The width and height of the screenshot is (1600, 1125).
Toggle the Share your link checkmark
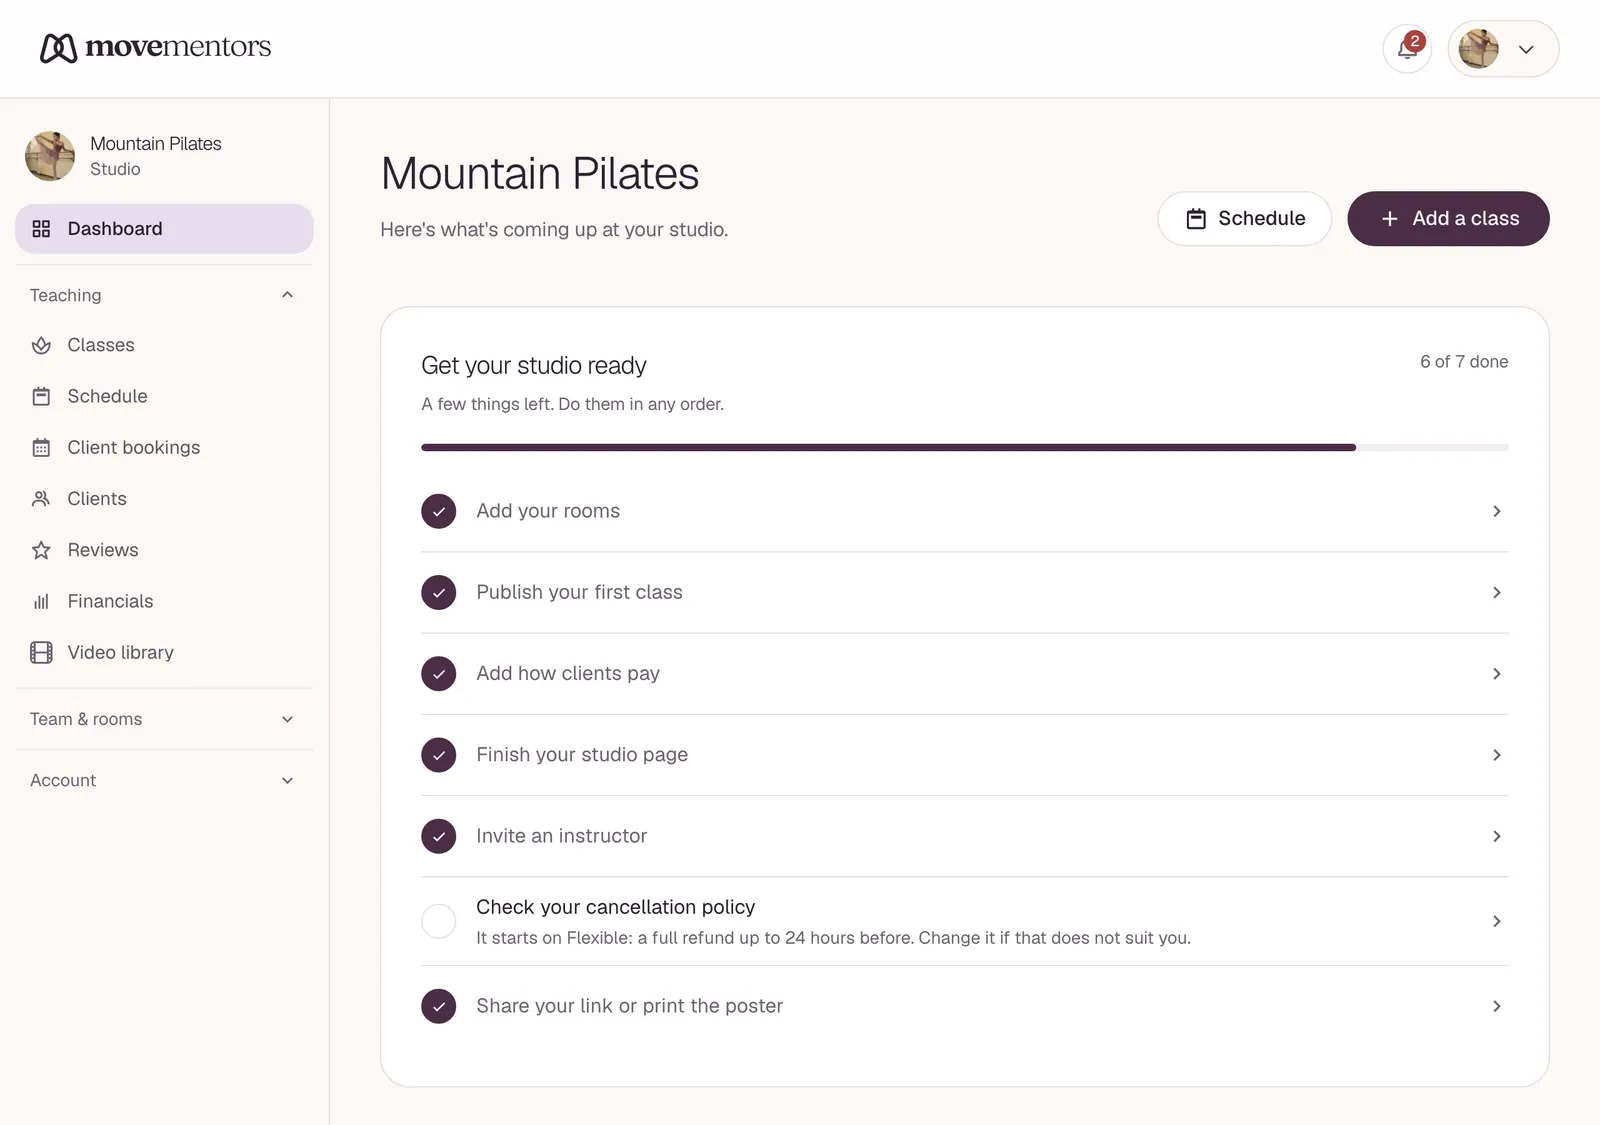click(x=439, y=1006)
